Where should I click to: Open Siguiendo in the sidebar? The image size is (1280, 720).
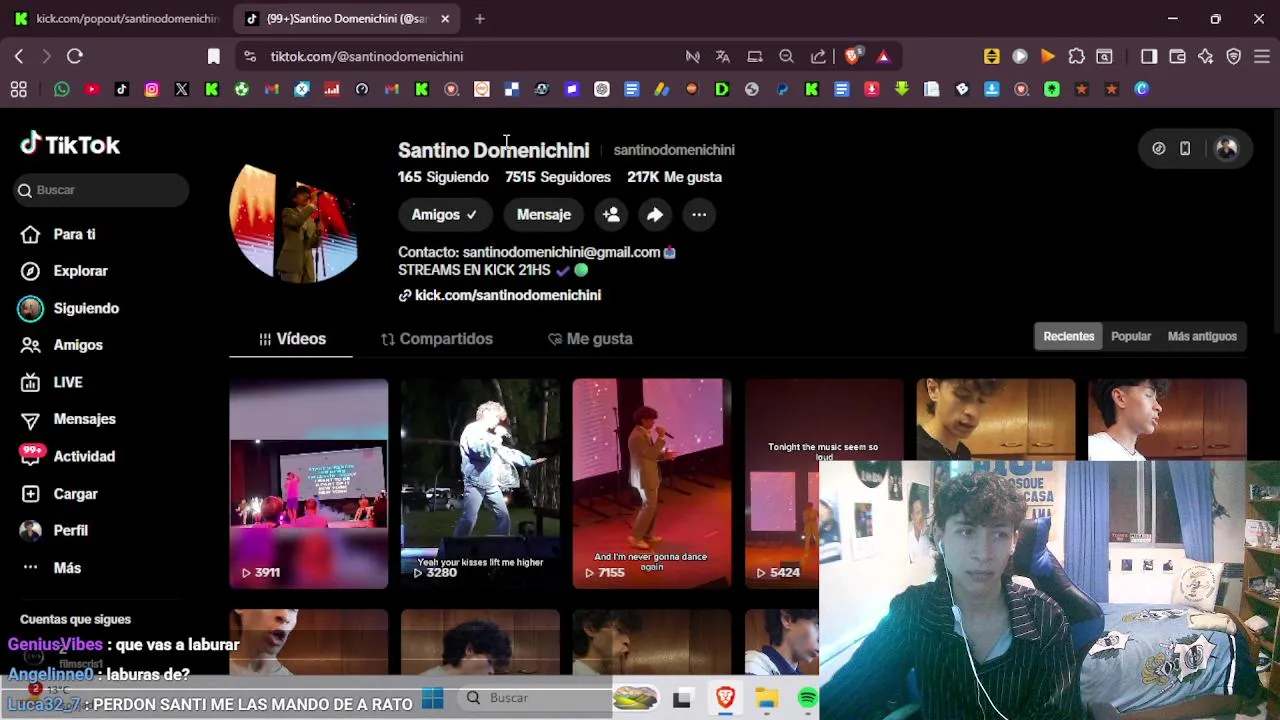(x=70, y=308)
